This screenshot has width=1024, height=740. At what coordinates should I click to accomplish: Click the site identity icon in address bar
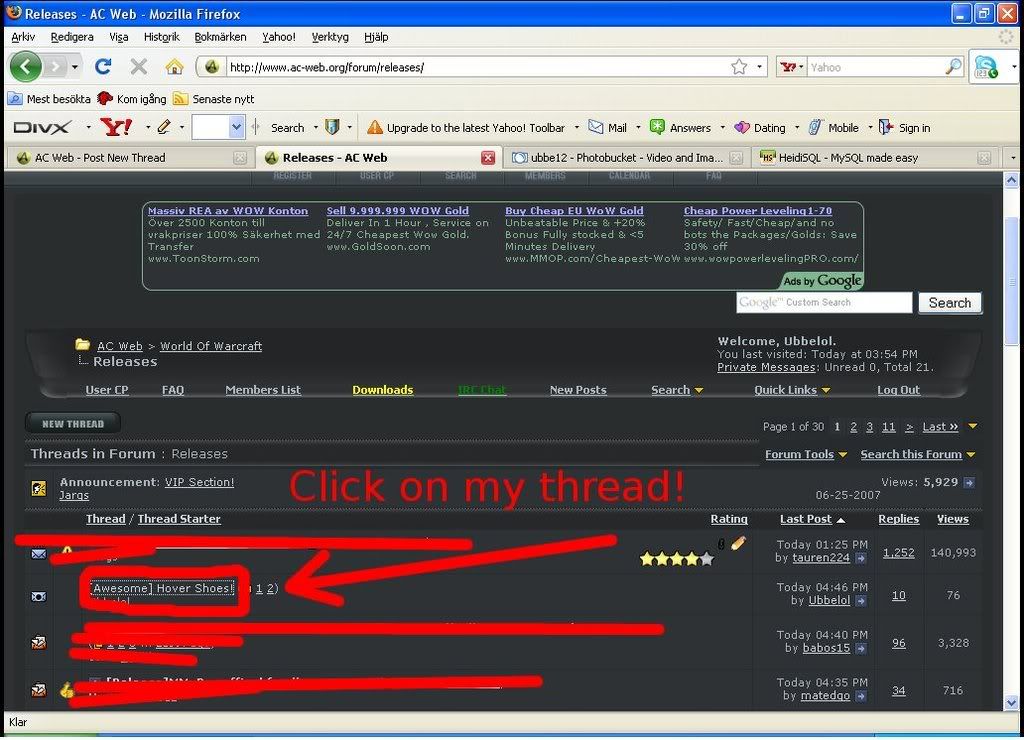click(x=211, y=67)
